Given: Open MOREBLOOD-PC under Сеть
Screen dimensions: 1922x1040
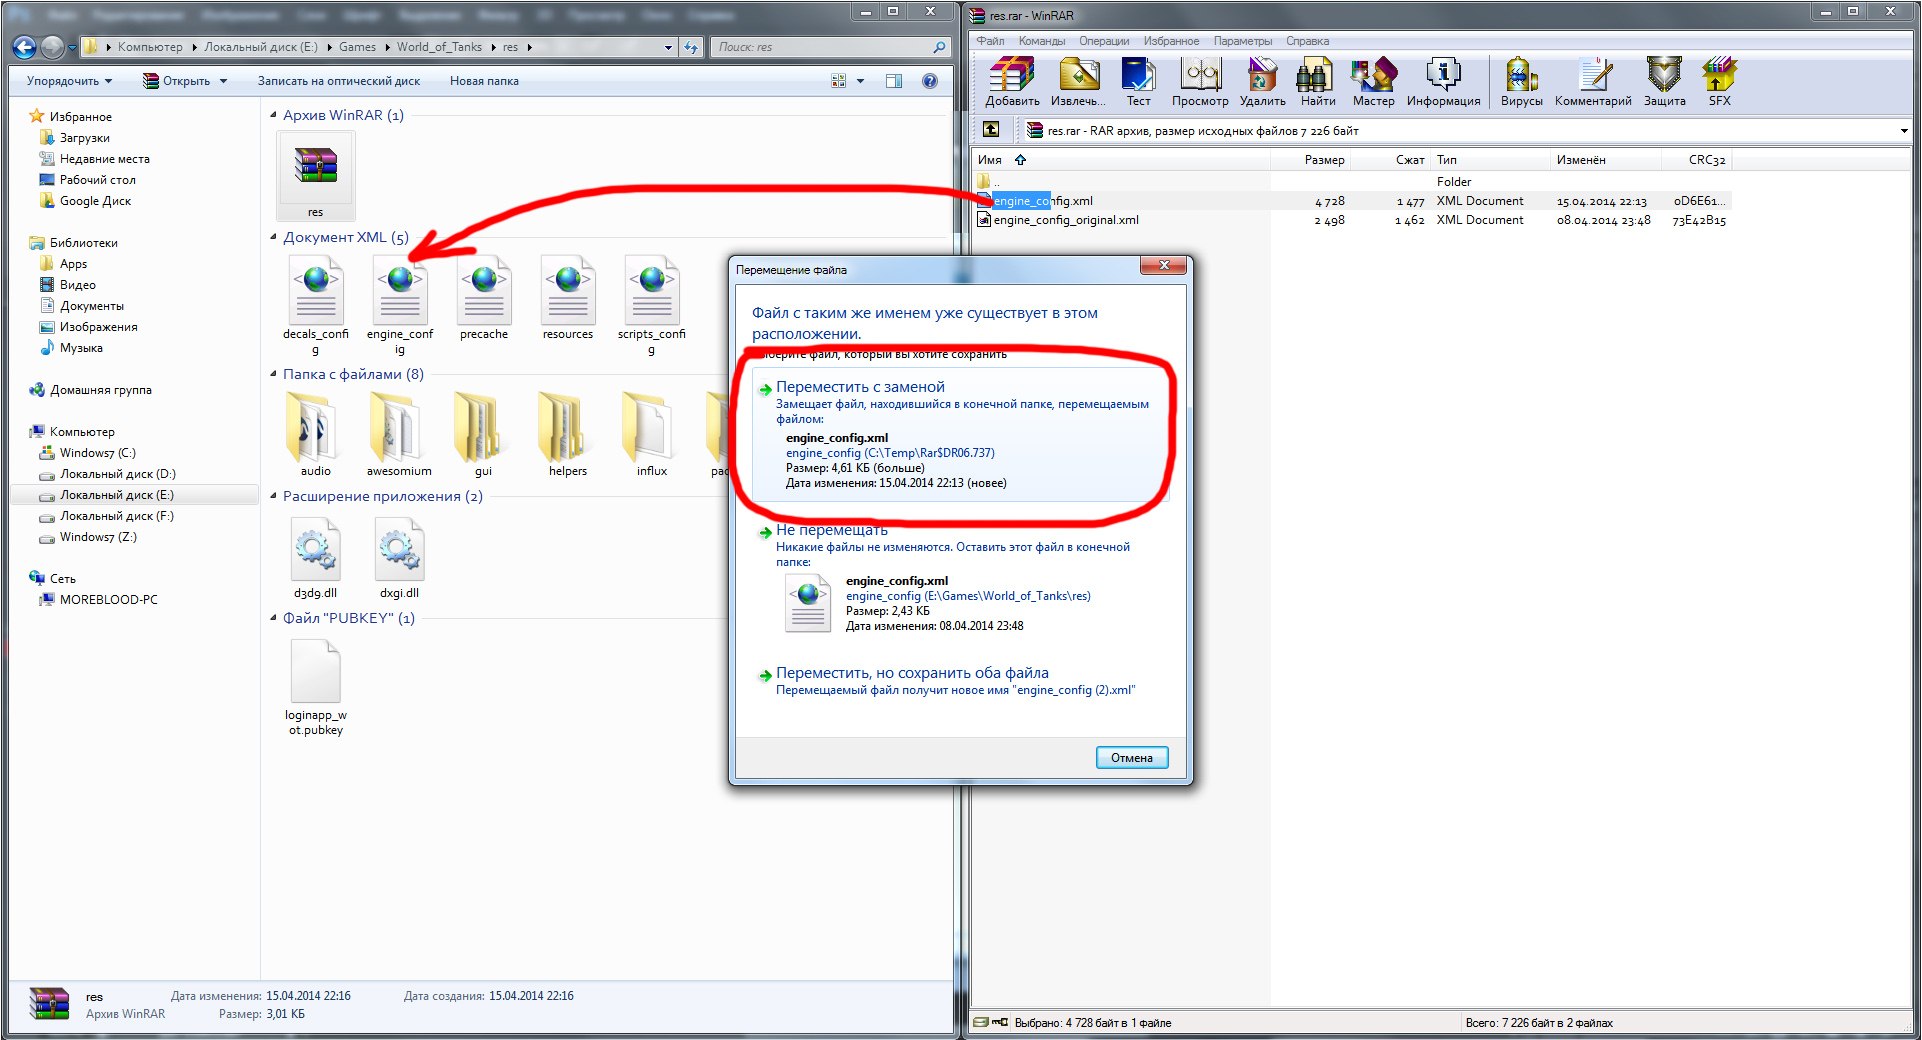Looking at the screenshot, I should pos(108,600).
